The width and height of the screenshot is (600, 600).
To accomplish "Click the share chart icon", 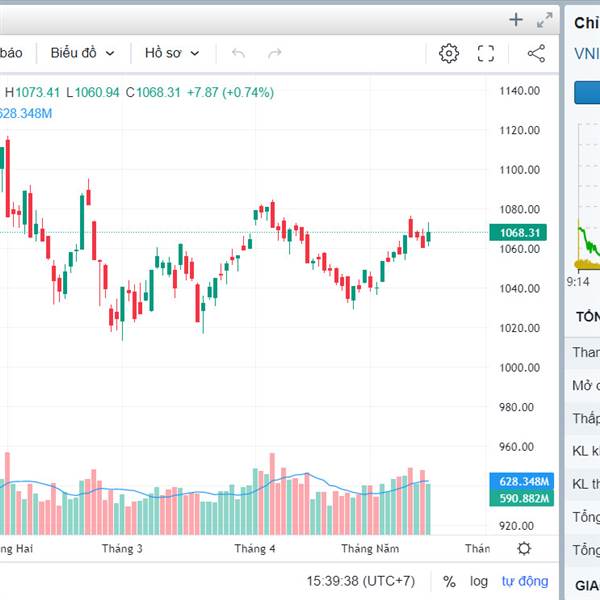I will pyautogui.click(x=536, y=53).
